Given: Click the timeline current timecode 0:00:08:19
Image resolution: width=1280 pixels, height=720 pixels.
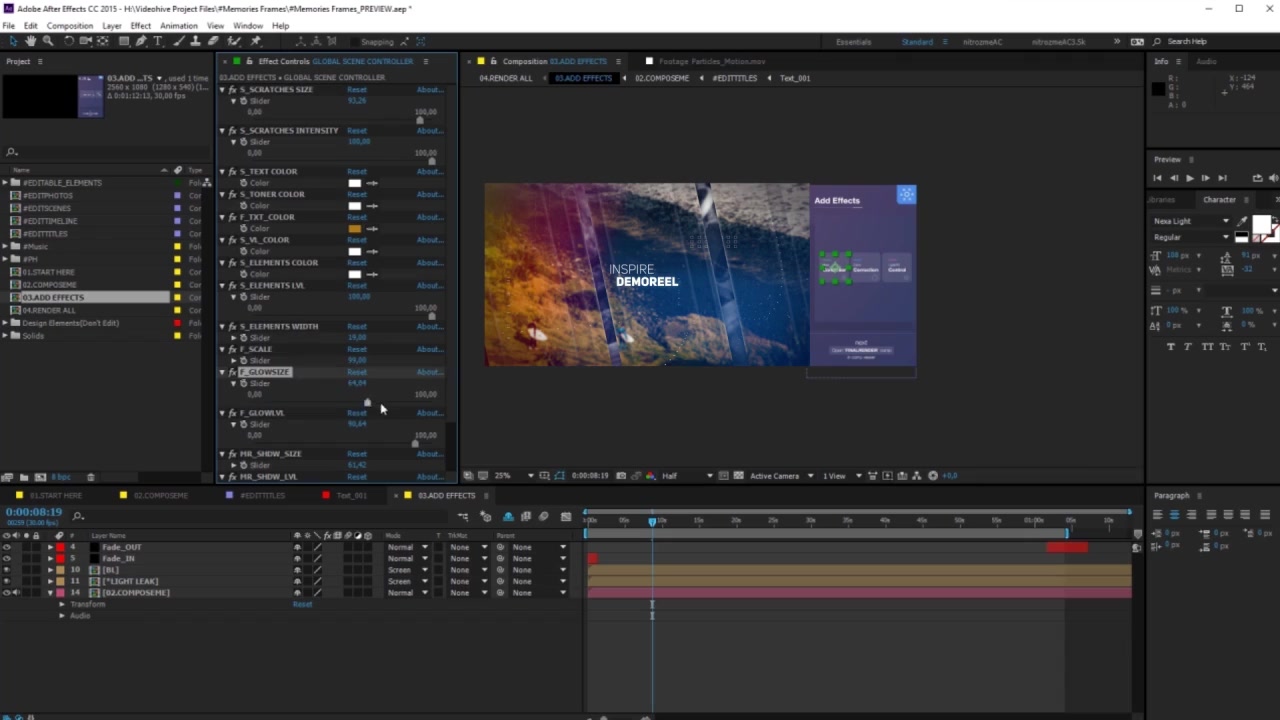Looking at the screenshot, I should click(x=34, y=512).
